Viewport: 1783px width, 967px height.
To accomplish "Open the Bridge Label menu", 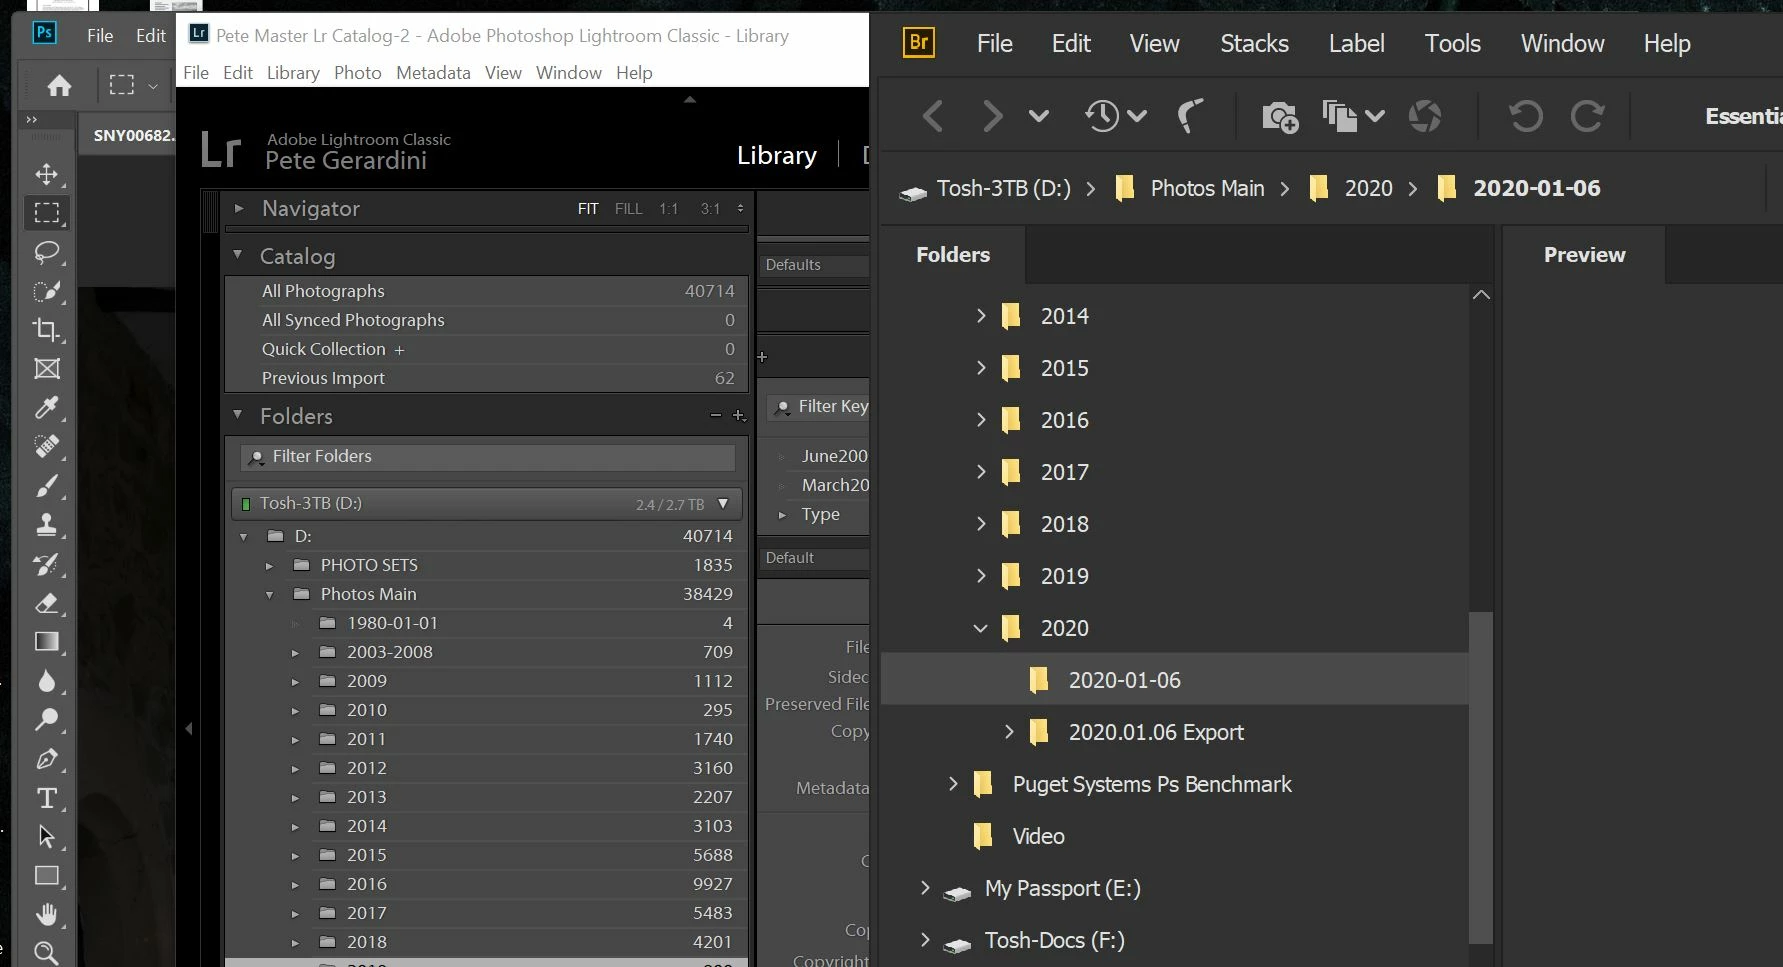I will [x=1356, y=44].
